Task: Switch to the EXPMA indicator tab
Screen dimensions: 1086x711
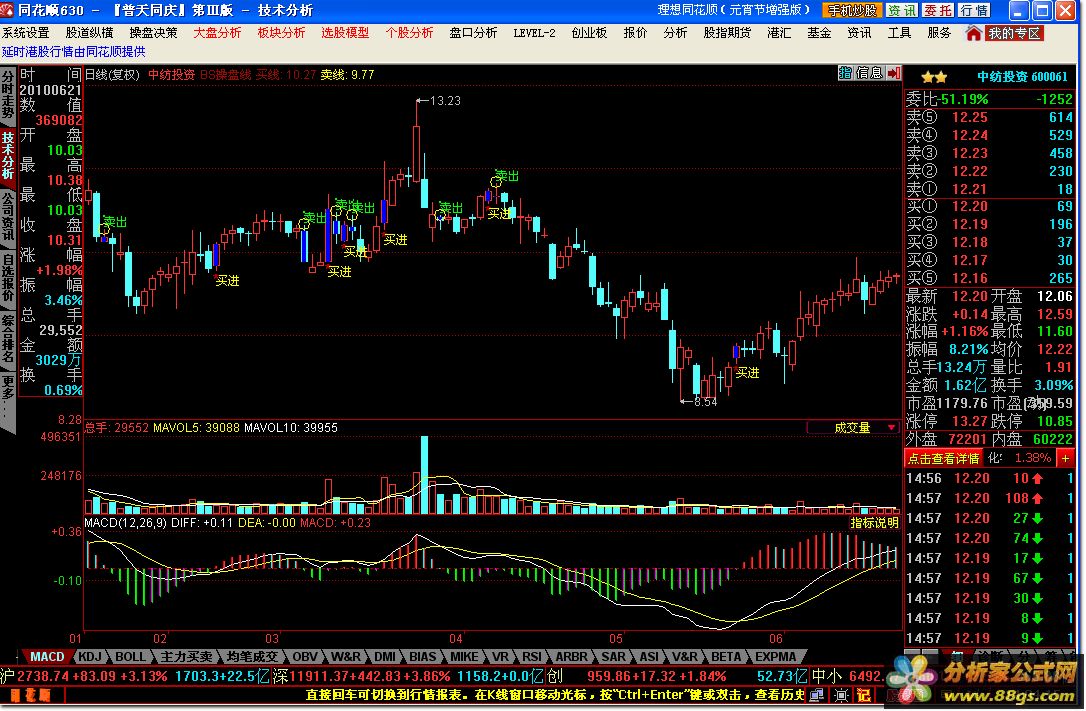Action: click(775, 656)
